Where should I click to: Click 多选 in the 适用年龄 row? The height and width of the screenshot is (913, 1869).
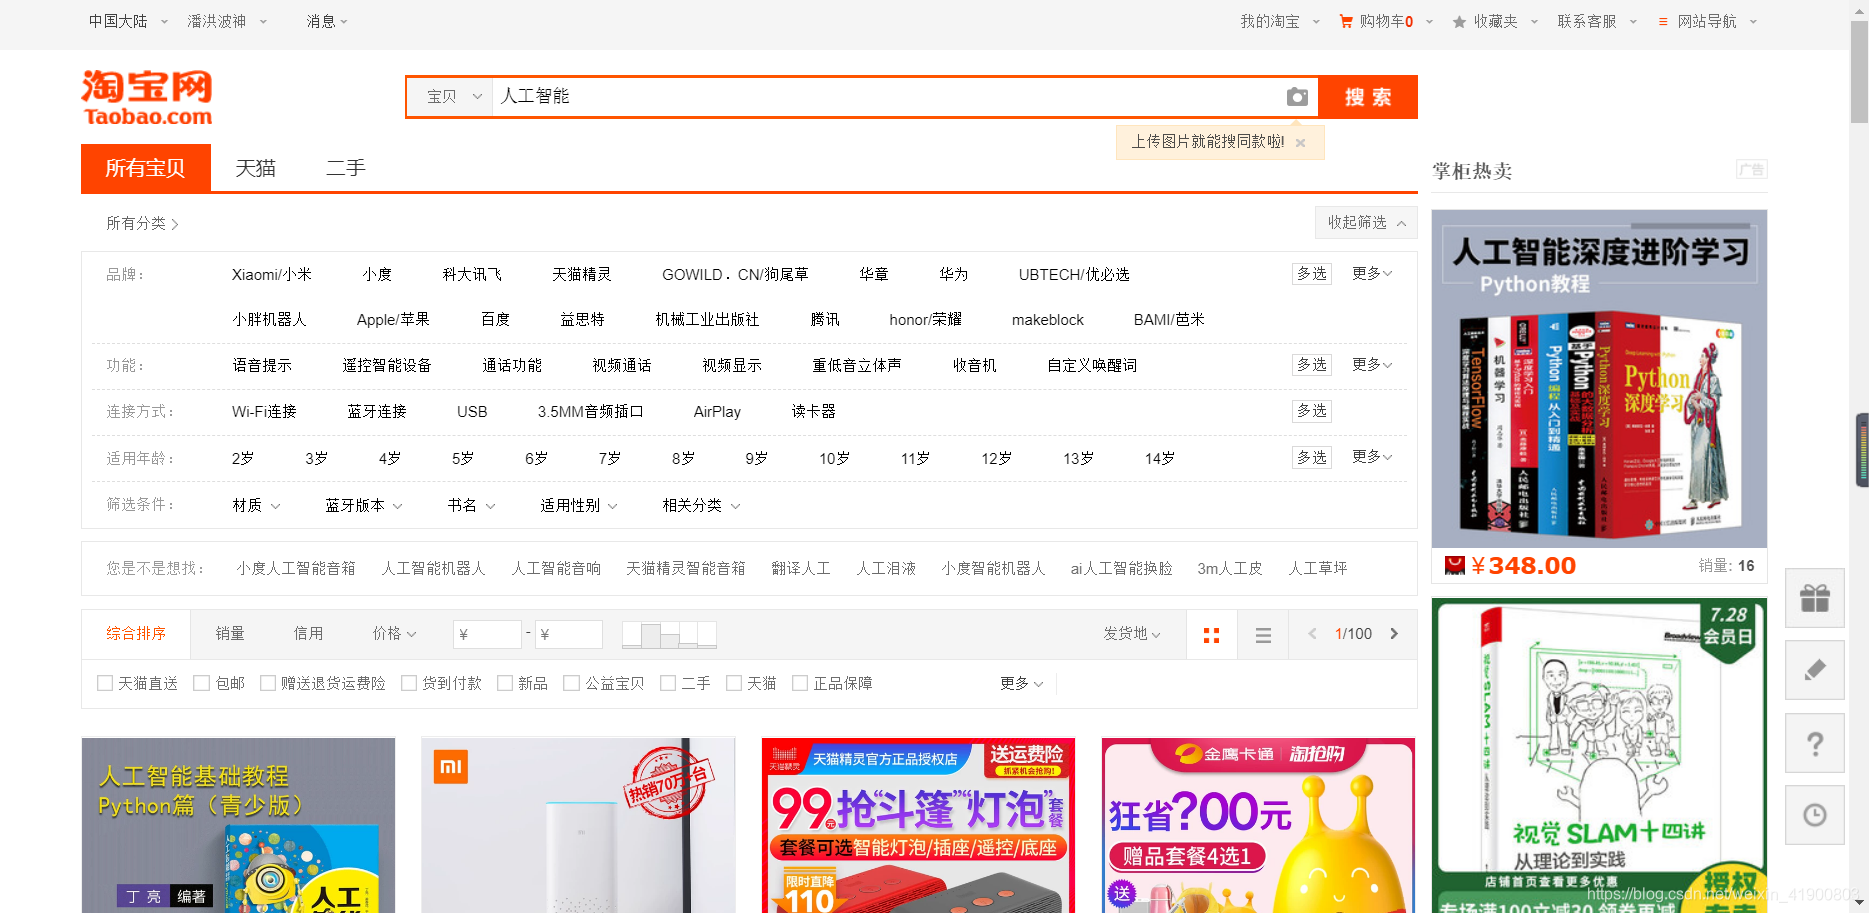coord(1311,457)
